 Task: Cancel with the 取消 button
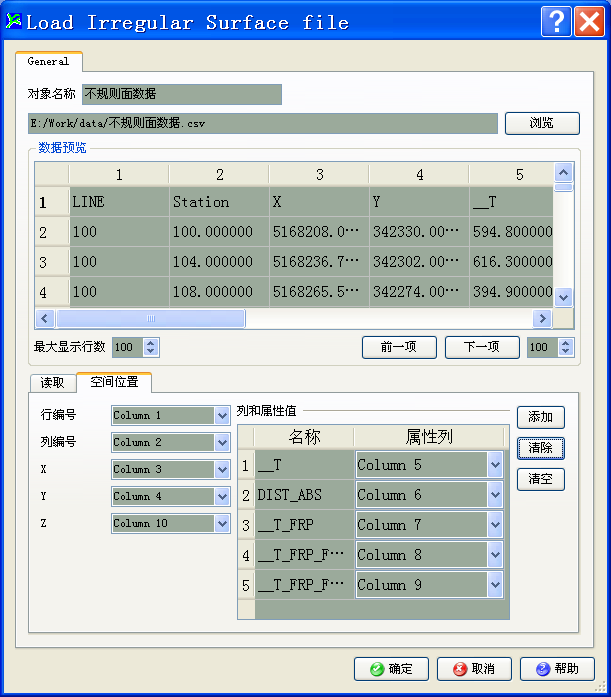tap(474, 669)
